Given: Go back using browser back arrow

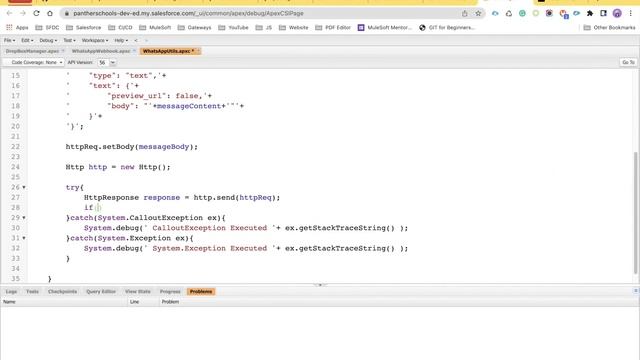Looking at the screenshot, I should point(9,13).
